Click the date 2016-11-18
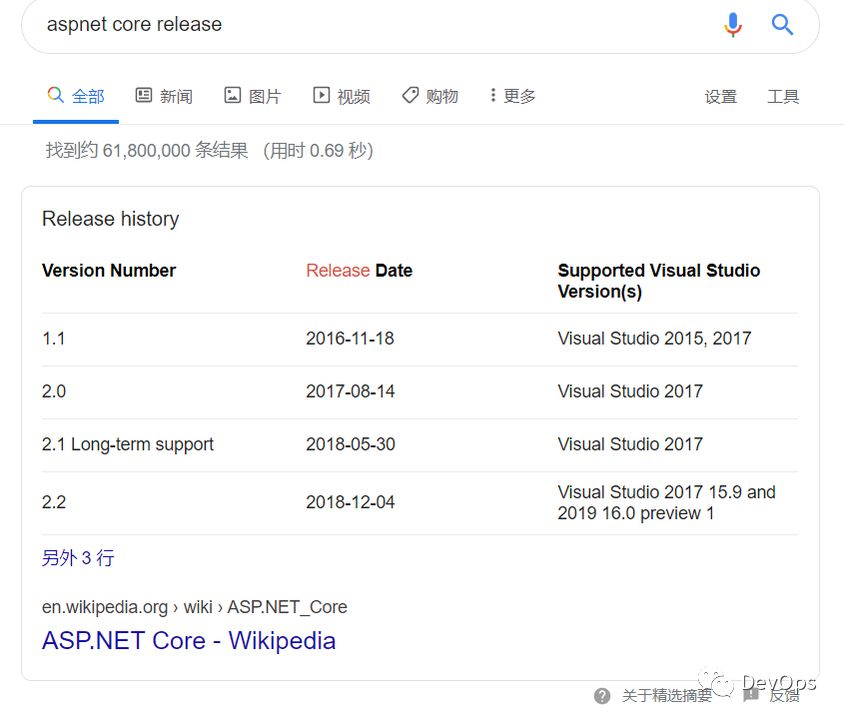Image resolution: width=844 pixels, height=722 pixels. tap(350, 339)
